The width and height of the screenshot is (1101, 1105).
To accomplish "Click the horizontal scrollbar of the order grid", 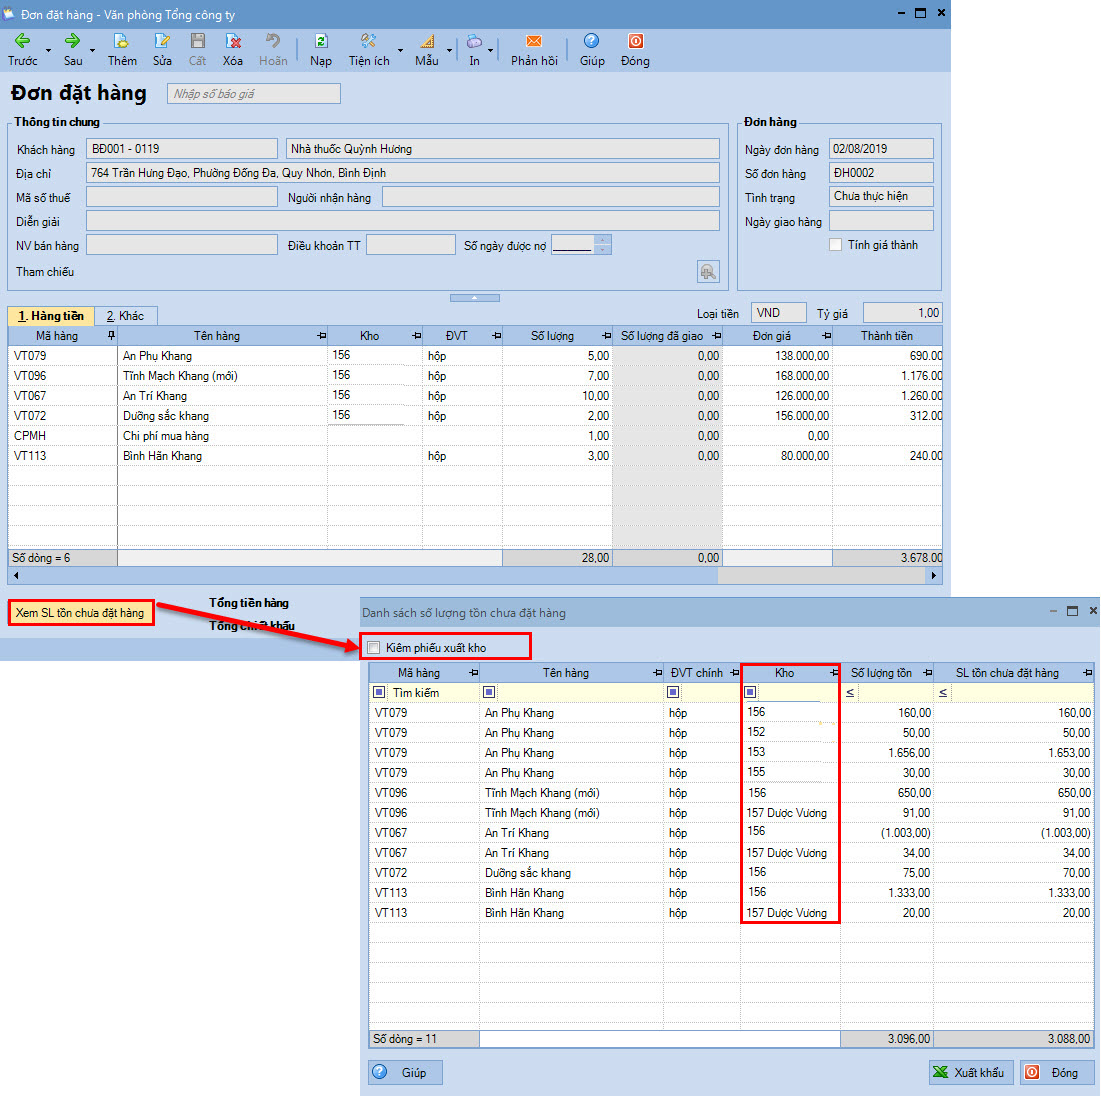I will 400,576.
